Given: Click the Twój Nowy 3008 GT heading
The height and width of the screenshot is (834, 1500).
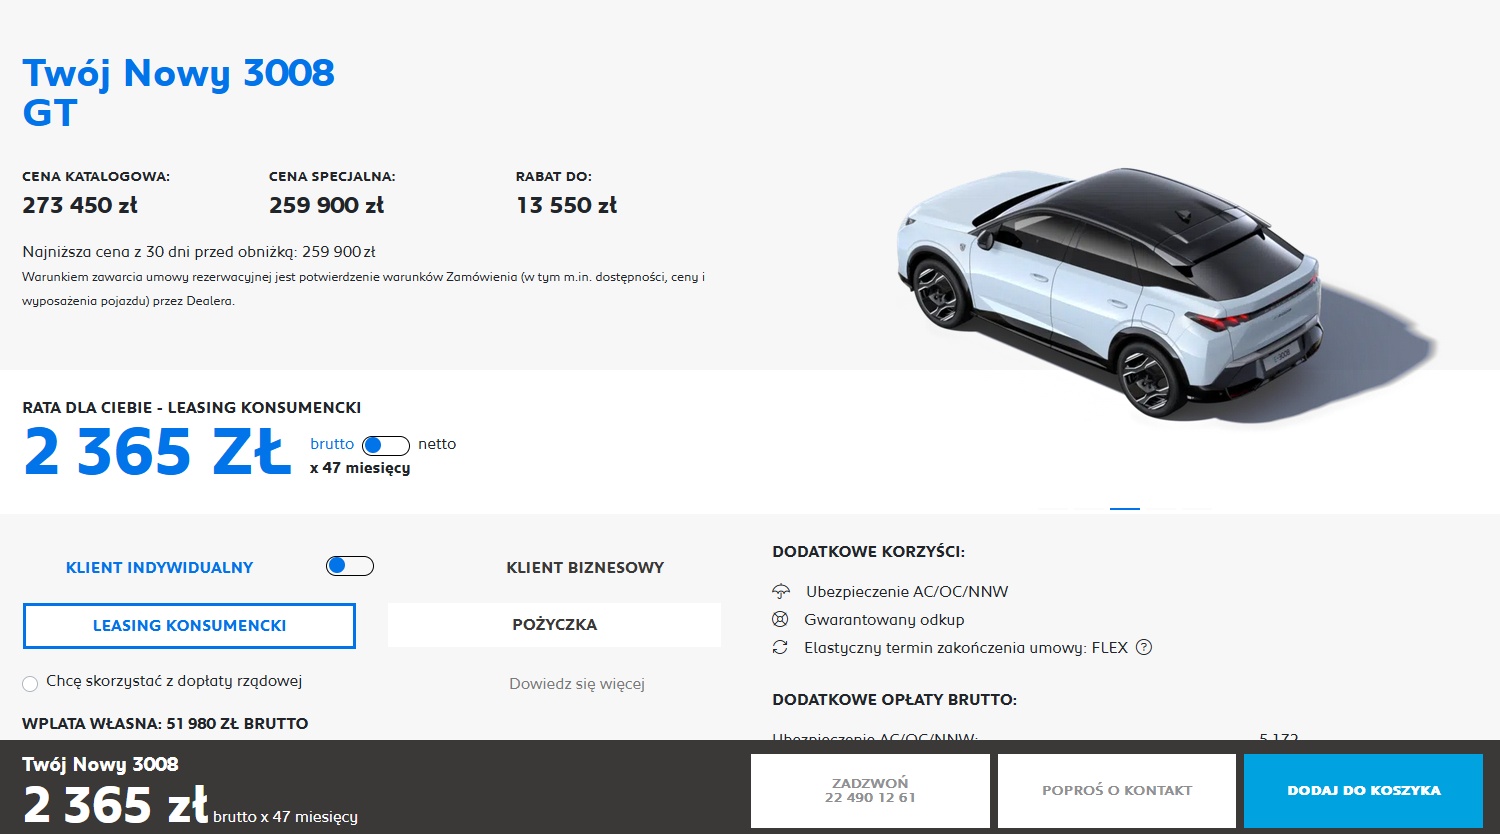Looking at the screenshot, I should (178, 92).
